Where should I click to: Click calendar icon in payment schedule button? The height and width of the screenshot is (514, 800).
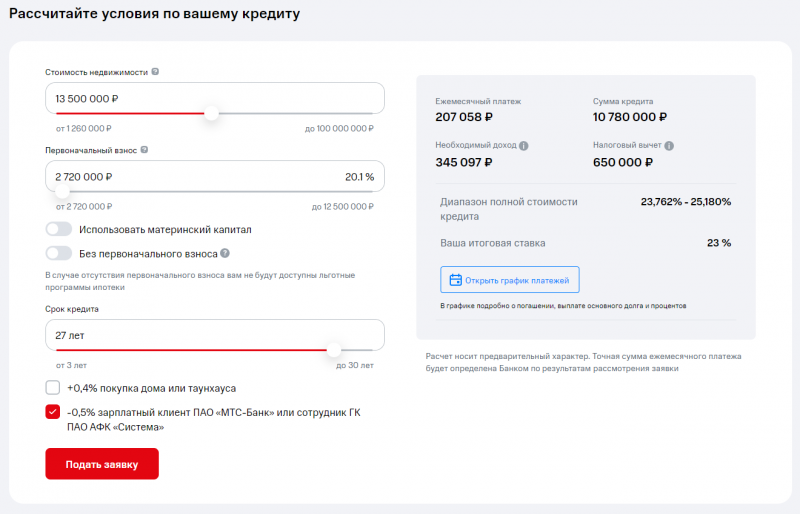point(456,280)
